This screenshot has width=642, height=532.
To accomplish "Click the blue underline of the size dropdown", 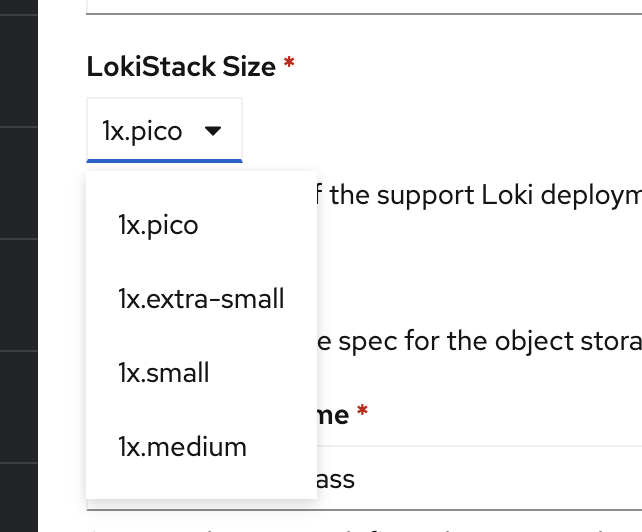I will tap(164, 160).
